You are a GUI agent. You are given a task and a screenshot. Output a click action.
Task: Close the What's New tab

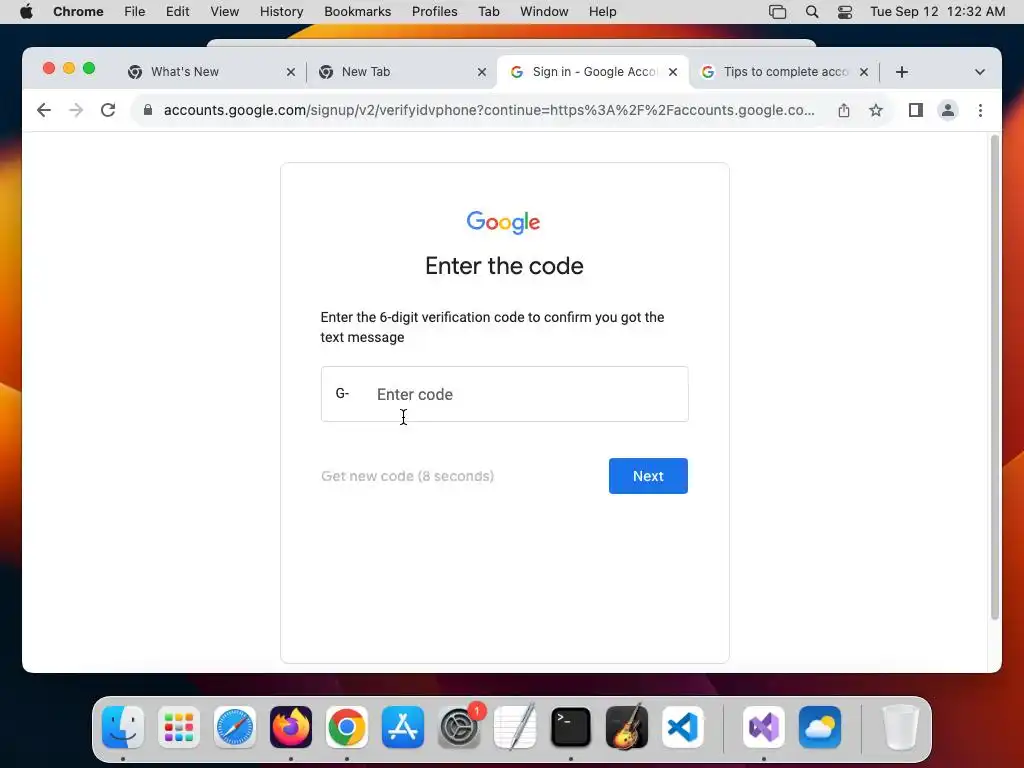click(291, 72)
